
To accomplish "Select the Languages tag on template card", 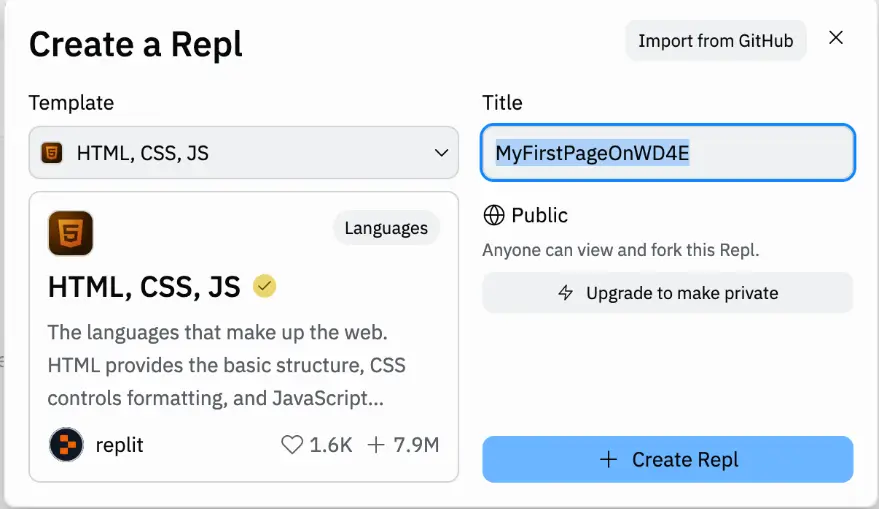I will pyautogui.click(x=386, y=228).
